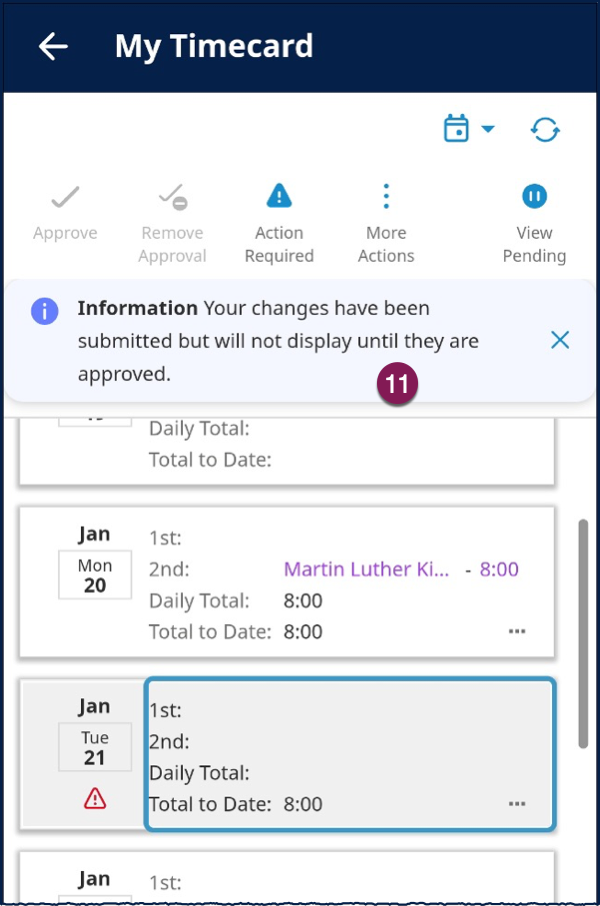Image resolution: width=600 pixels, height=906 pixels.
Task: Click the vertical scrollbar thumb
Action: click(583, 634)
